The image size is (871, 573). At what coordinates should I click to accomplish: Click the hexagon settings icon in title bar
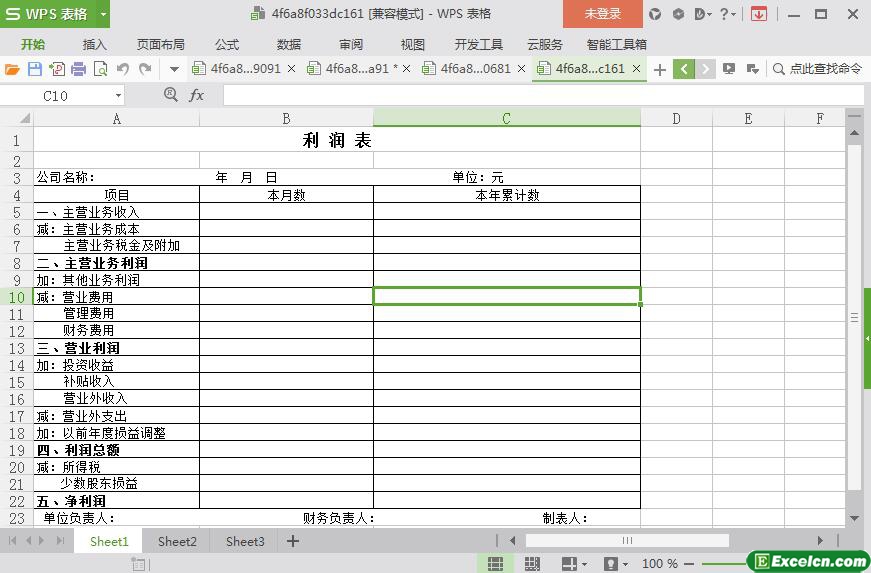[x=678, y=14]
